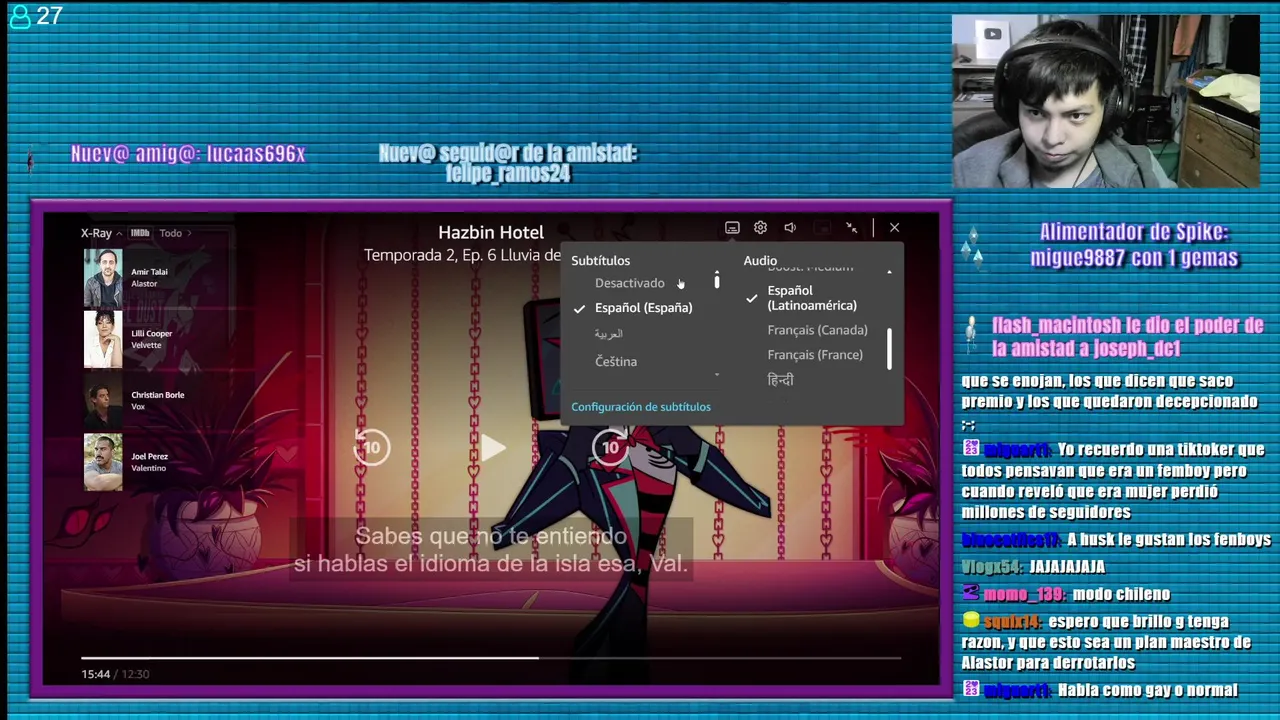Switch audio to Français (France)
The width and height of the screenshot is (1280, 720).
[815, 355]
